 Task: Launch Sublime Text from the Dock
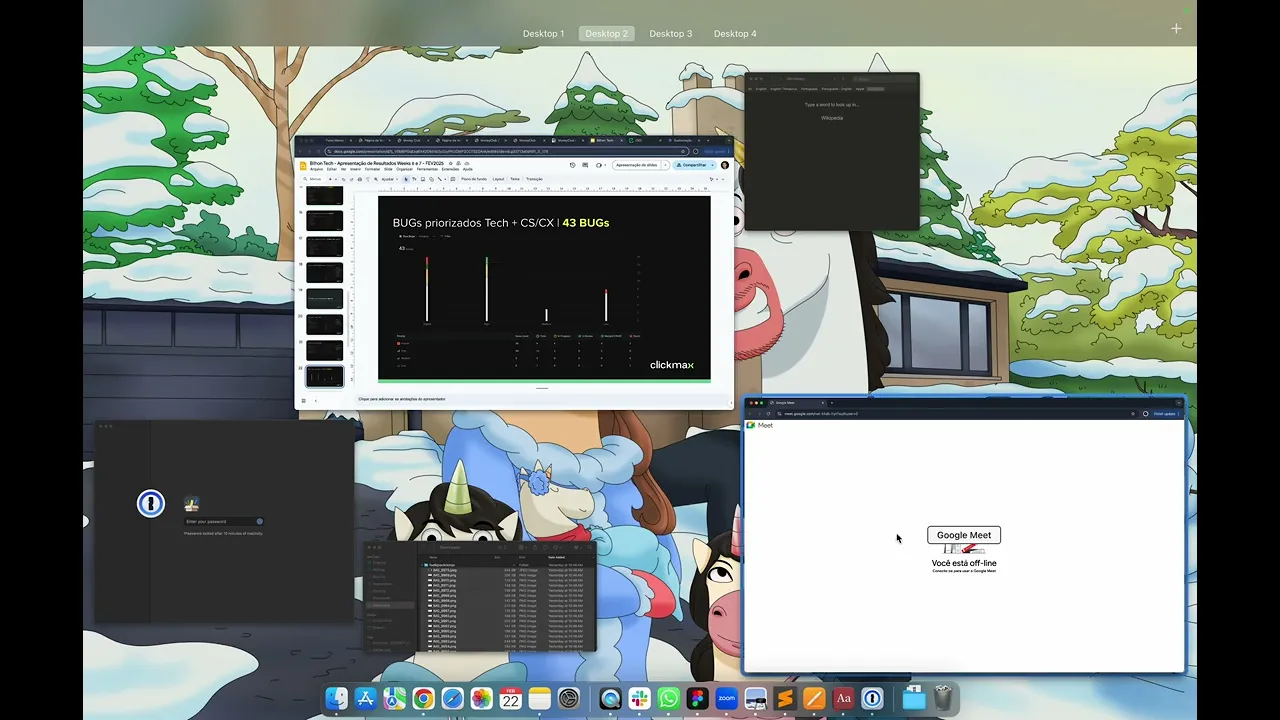785,698
